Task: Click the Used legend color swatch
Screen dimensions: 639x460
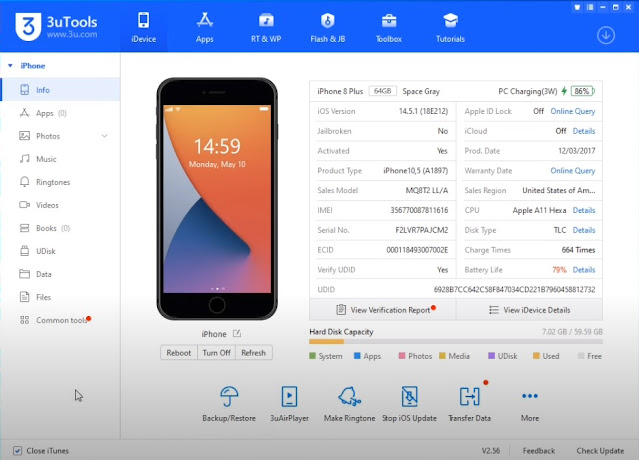Action: 536,356
